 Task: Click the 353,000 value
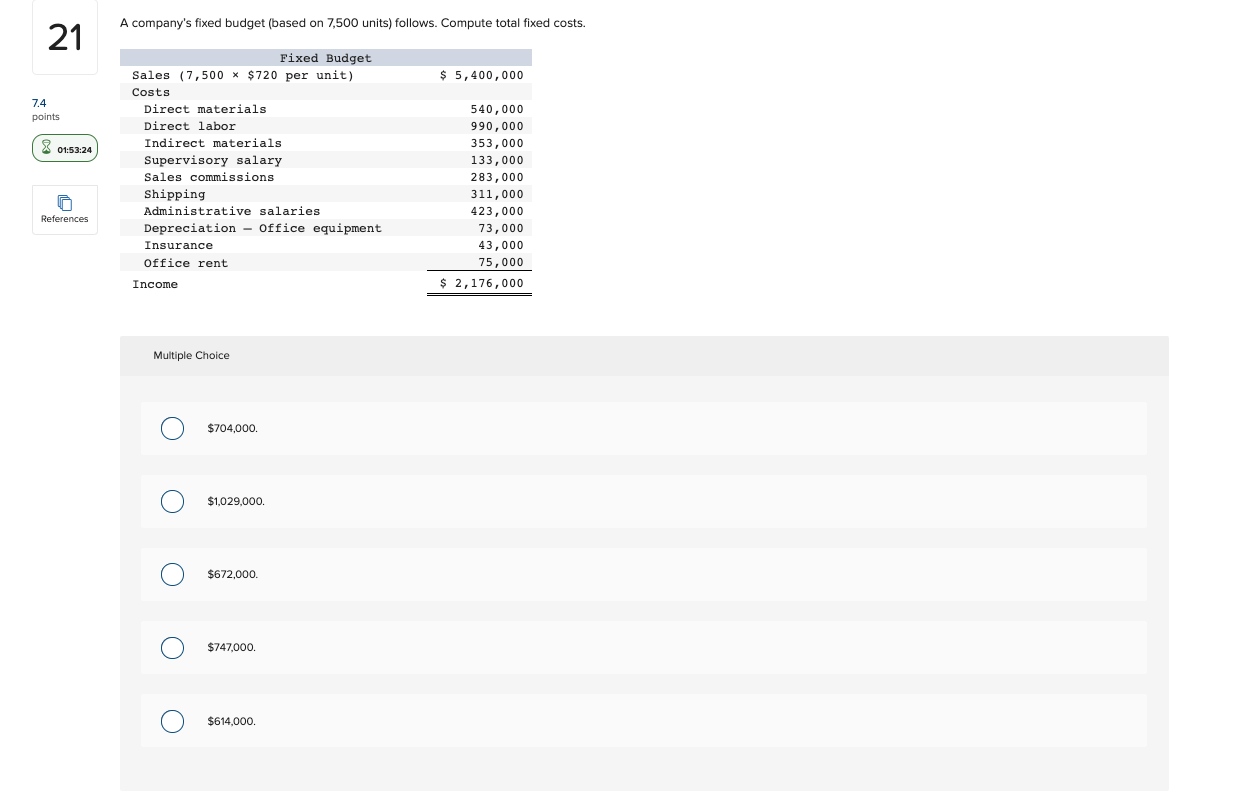pos(497,143)
